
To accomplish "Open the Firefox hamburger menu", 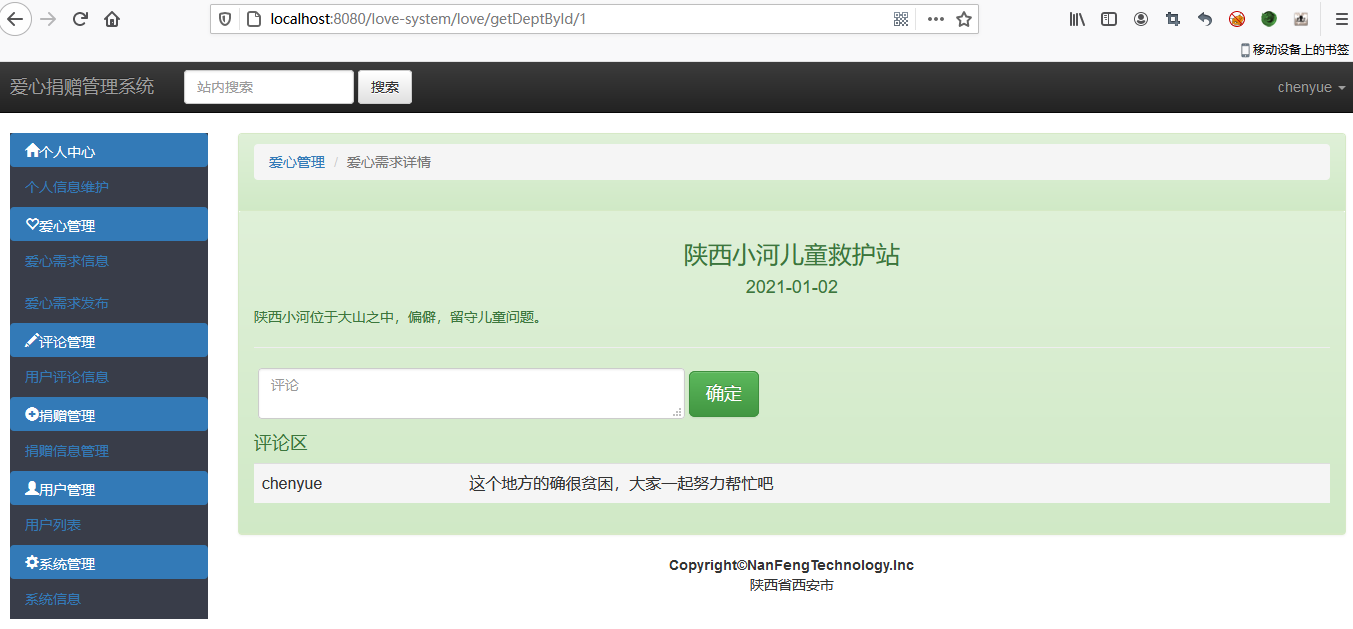I will point(1341,18).
